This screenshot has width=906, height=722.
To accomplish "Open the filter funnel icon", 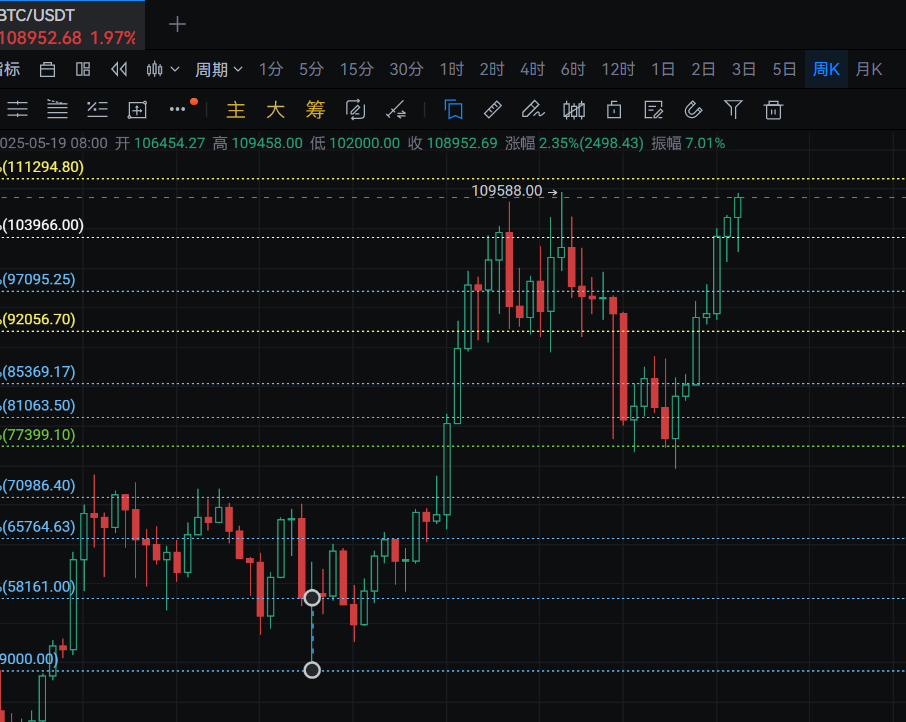I will point(733,109).
